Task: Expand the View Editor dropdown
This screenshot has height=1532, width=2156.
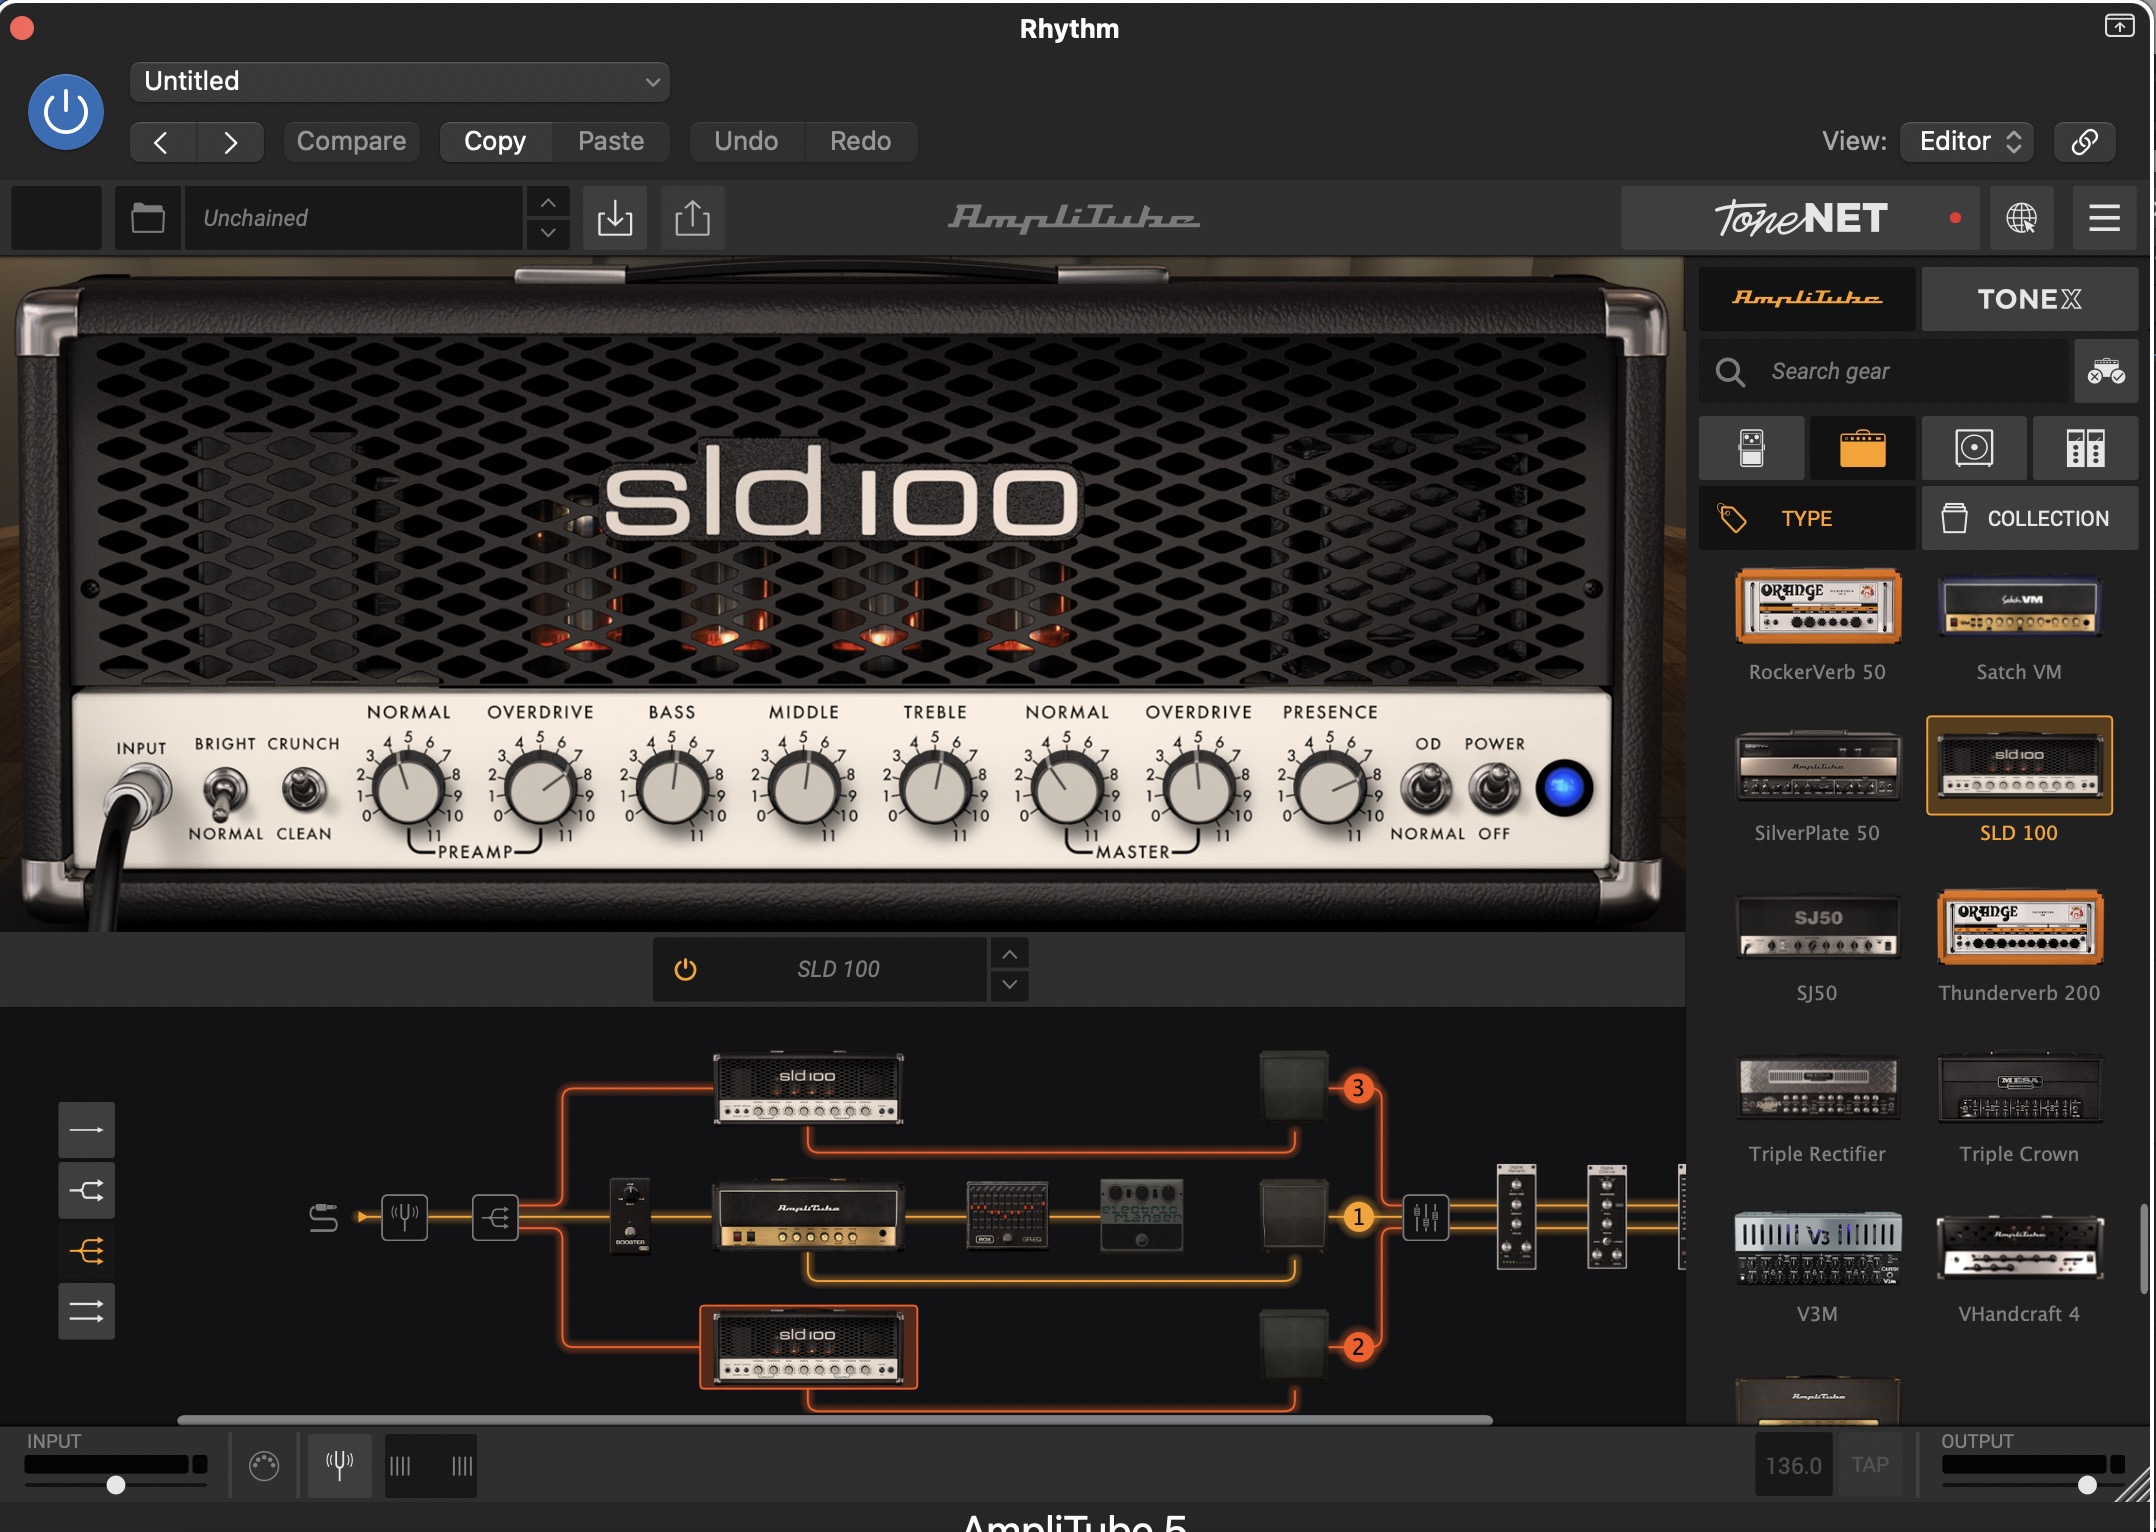Action: tap(1969, 141)
